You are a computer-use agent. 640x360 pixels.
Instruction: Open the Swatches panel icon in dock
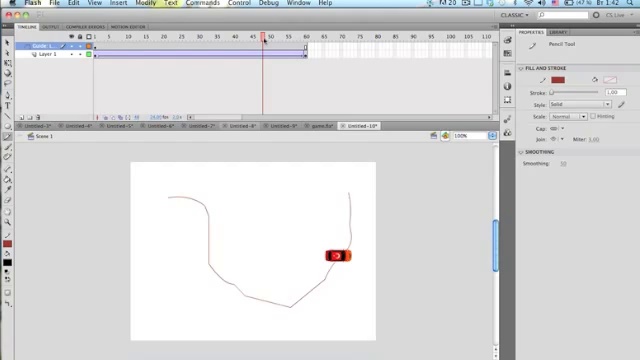pos(507,53)
